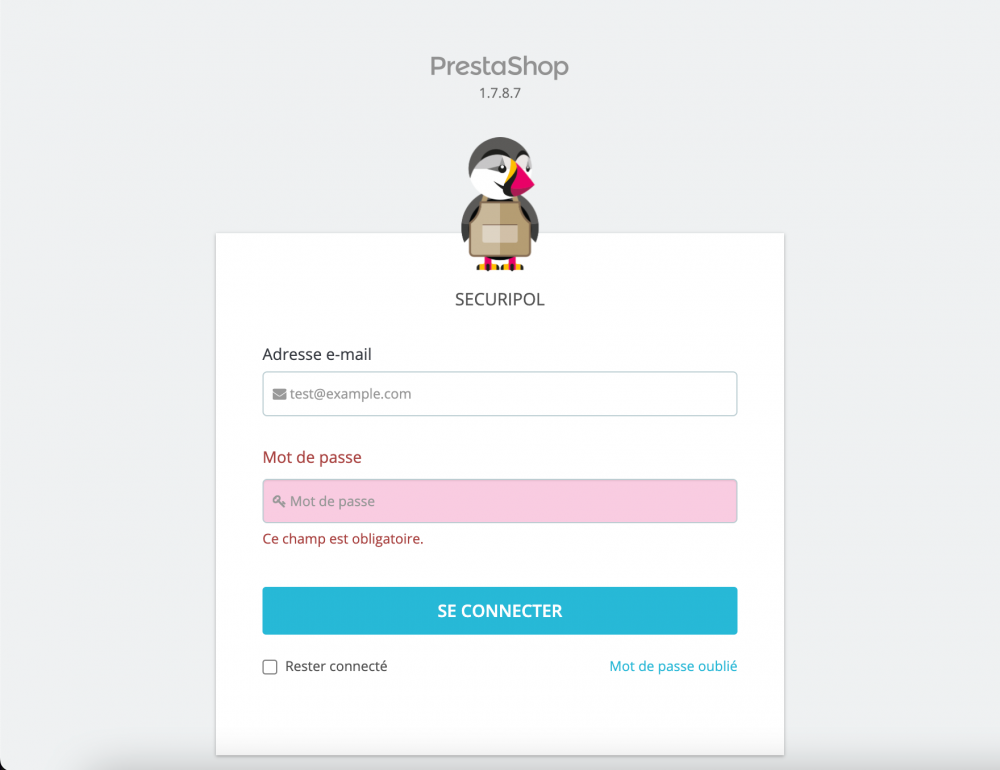Click the Ce champ est obligatoire error
The height and width of the screenshot is (770, 1000).
click(343, 539)
